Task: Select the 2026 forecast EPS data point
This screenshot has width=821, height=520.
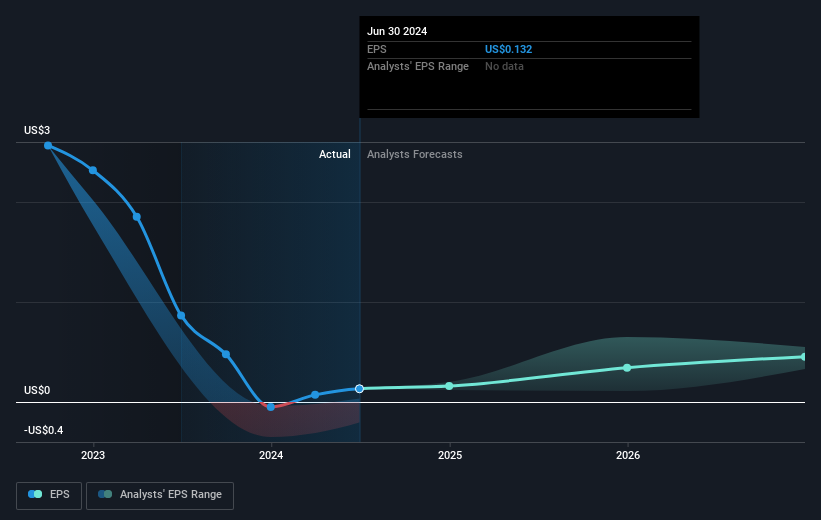Action: point(627,368)
